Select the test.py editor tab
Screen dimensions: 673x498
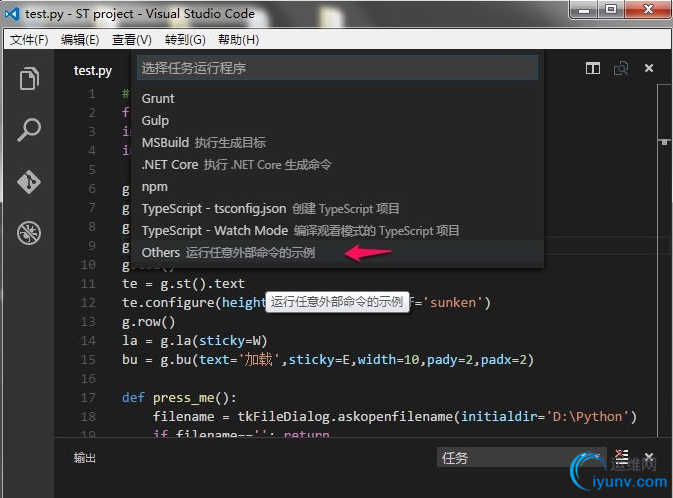(93, 70)
